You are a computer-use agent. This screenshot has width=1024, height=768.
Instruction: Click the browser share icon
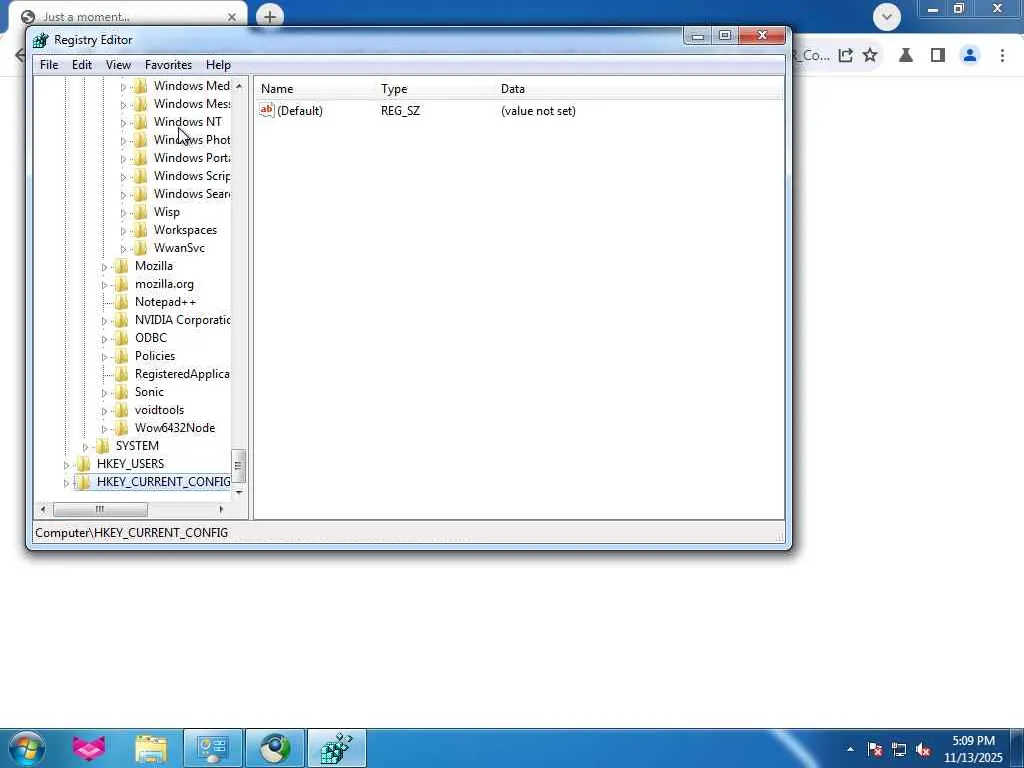846,56
